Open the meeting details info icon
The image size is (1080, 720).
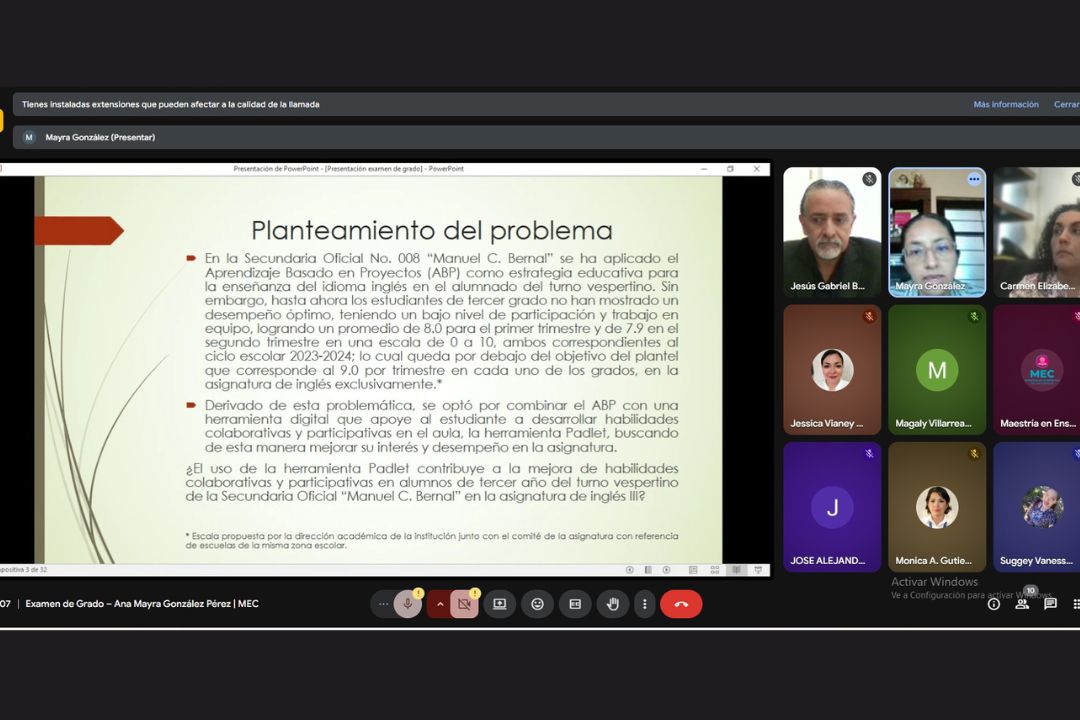(994, 604)
